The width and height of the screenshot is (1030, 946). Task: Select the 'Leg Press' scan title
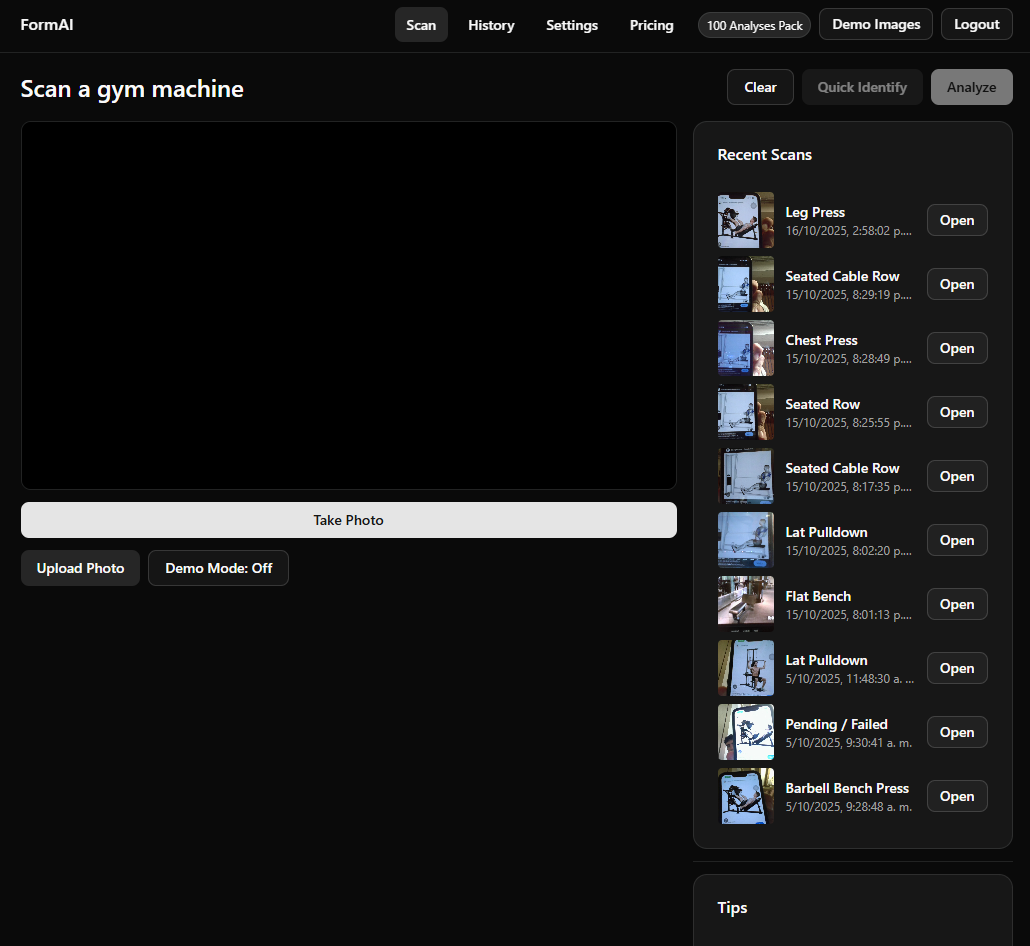coord(815,212)
